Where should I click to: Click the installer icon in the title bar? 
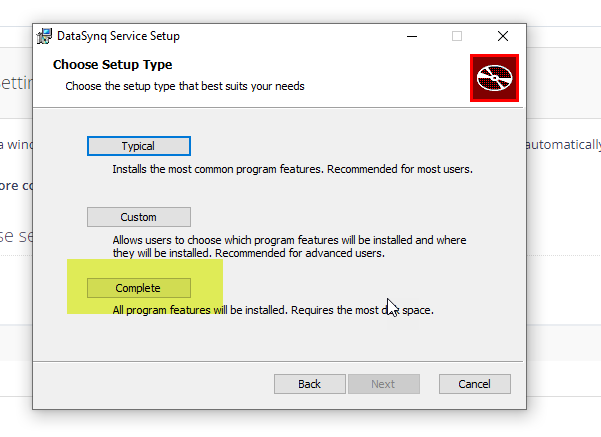pyautogui.click(x=44, y=36)
